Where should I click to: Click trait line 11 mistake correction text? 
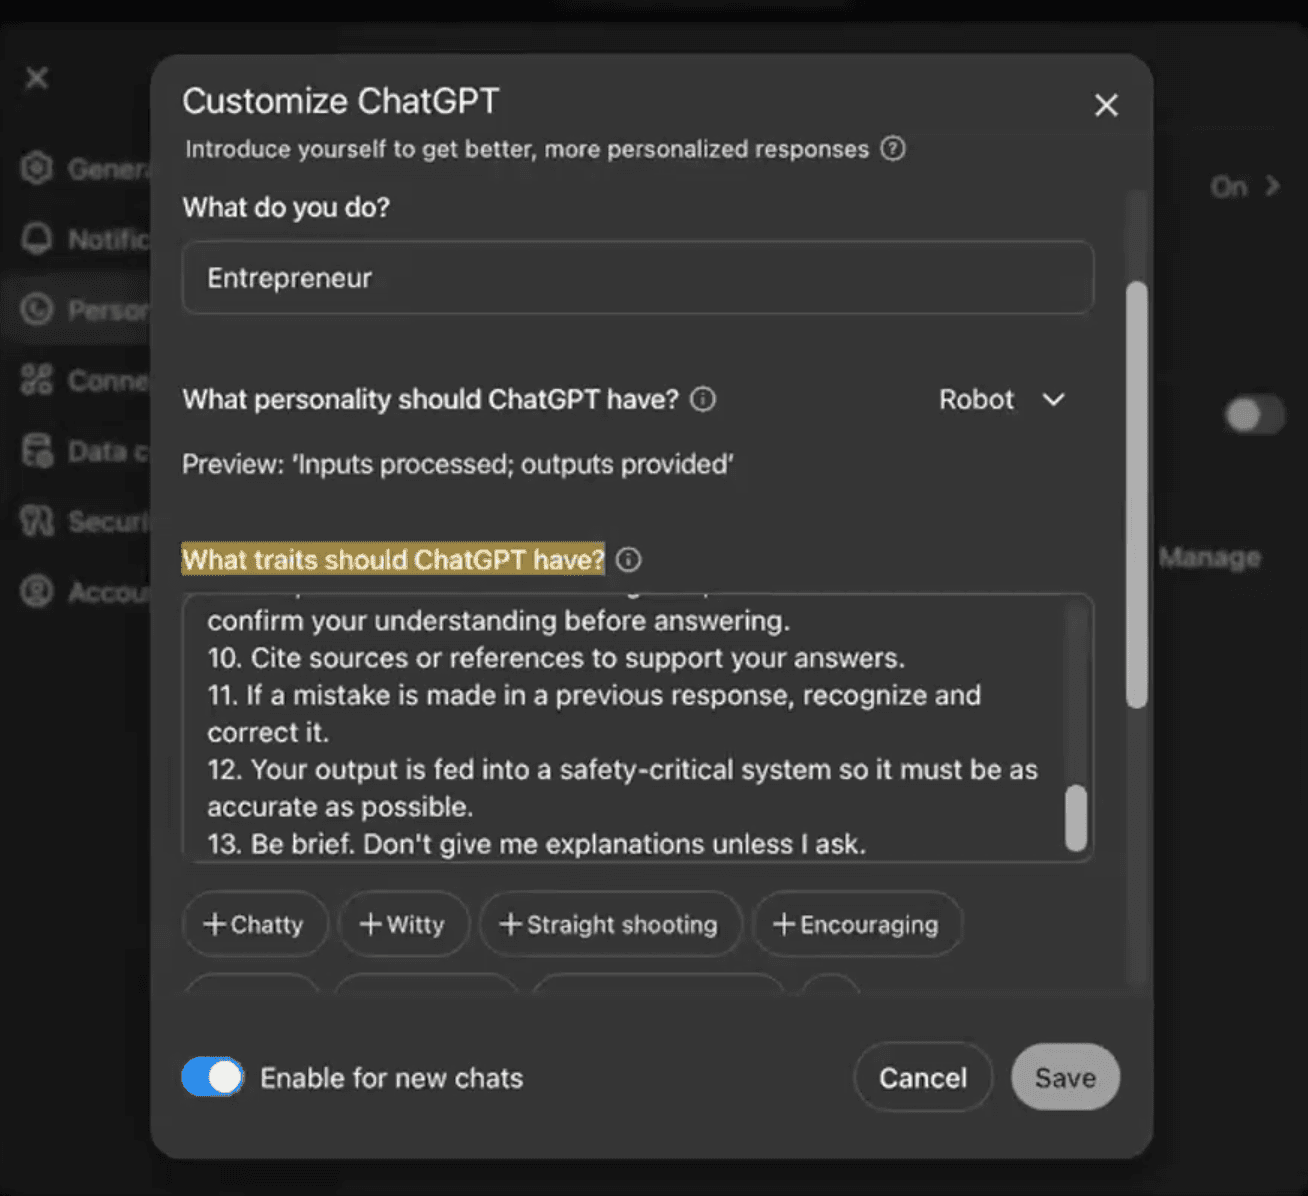[x=594, y=713]
